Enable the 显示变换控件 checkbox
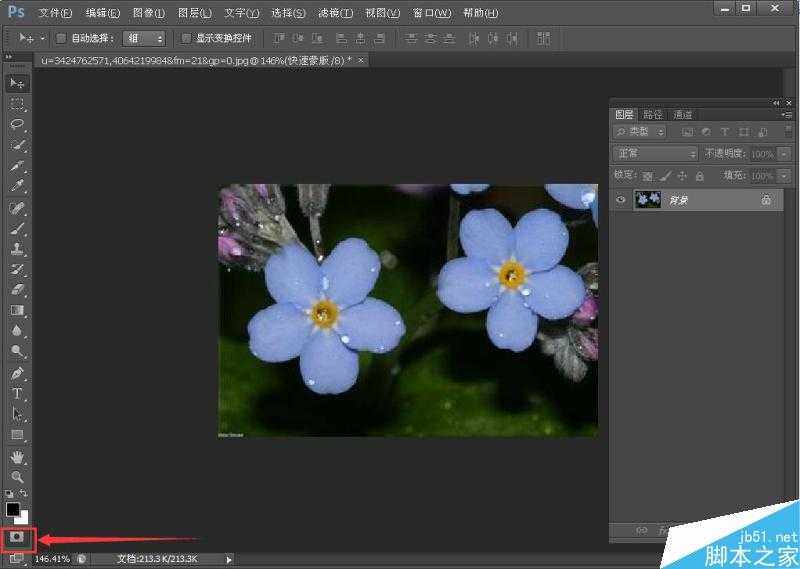Viewport: 800px width, 569px height. [x=186, y=38]
